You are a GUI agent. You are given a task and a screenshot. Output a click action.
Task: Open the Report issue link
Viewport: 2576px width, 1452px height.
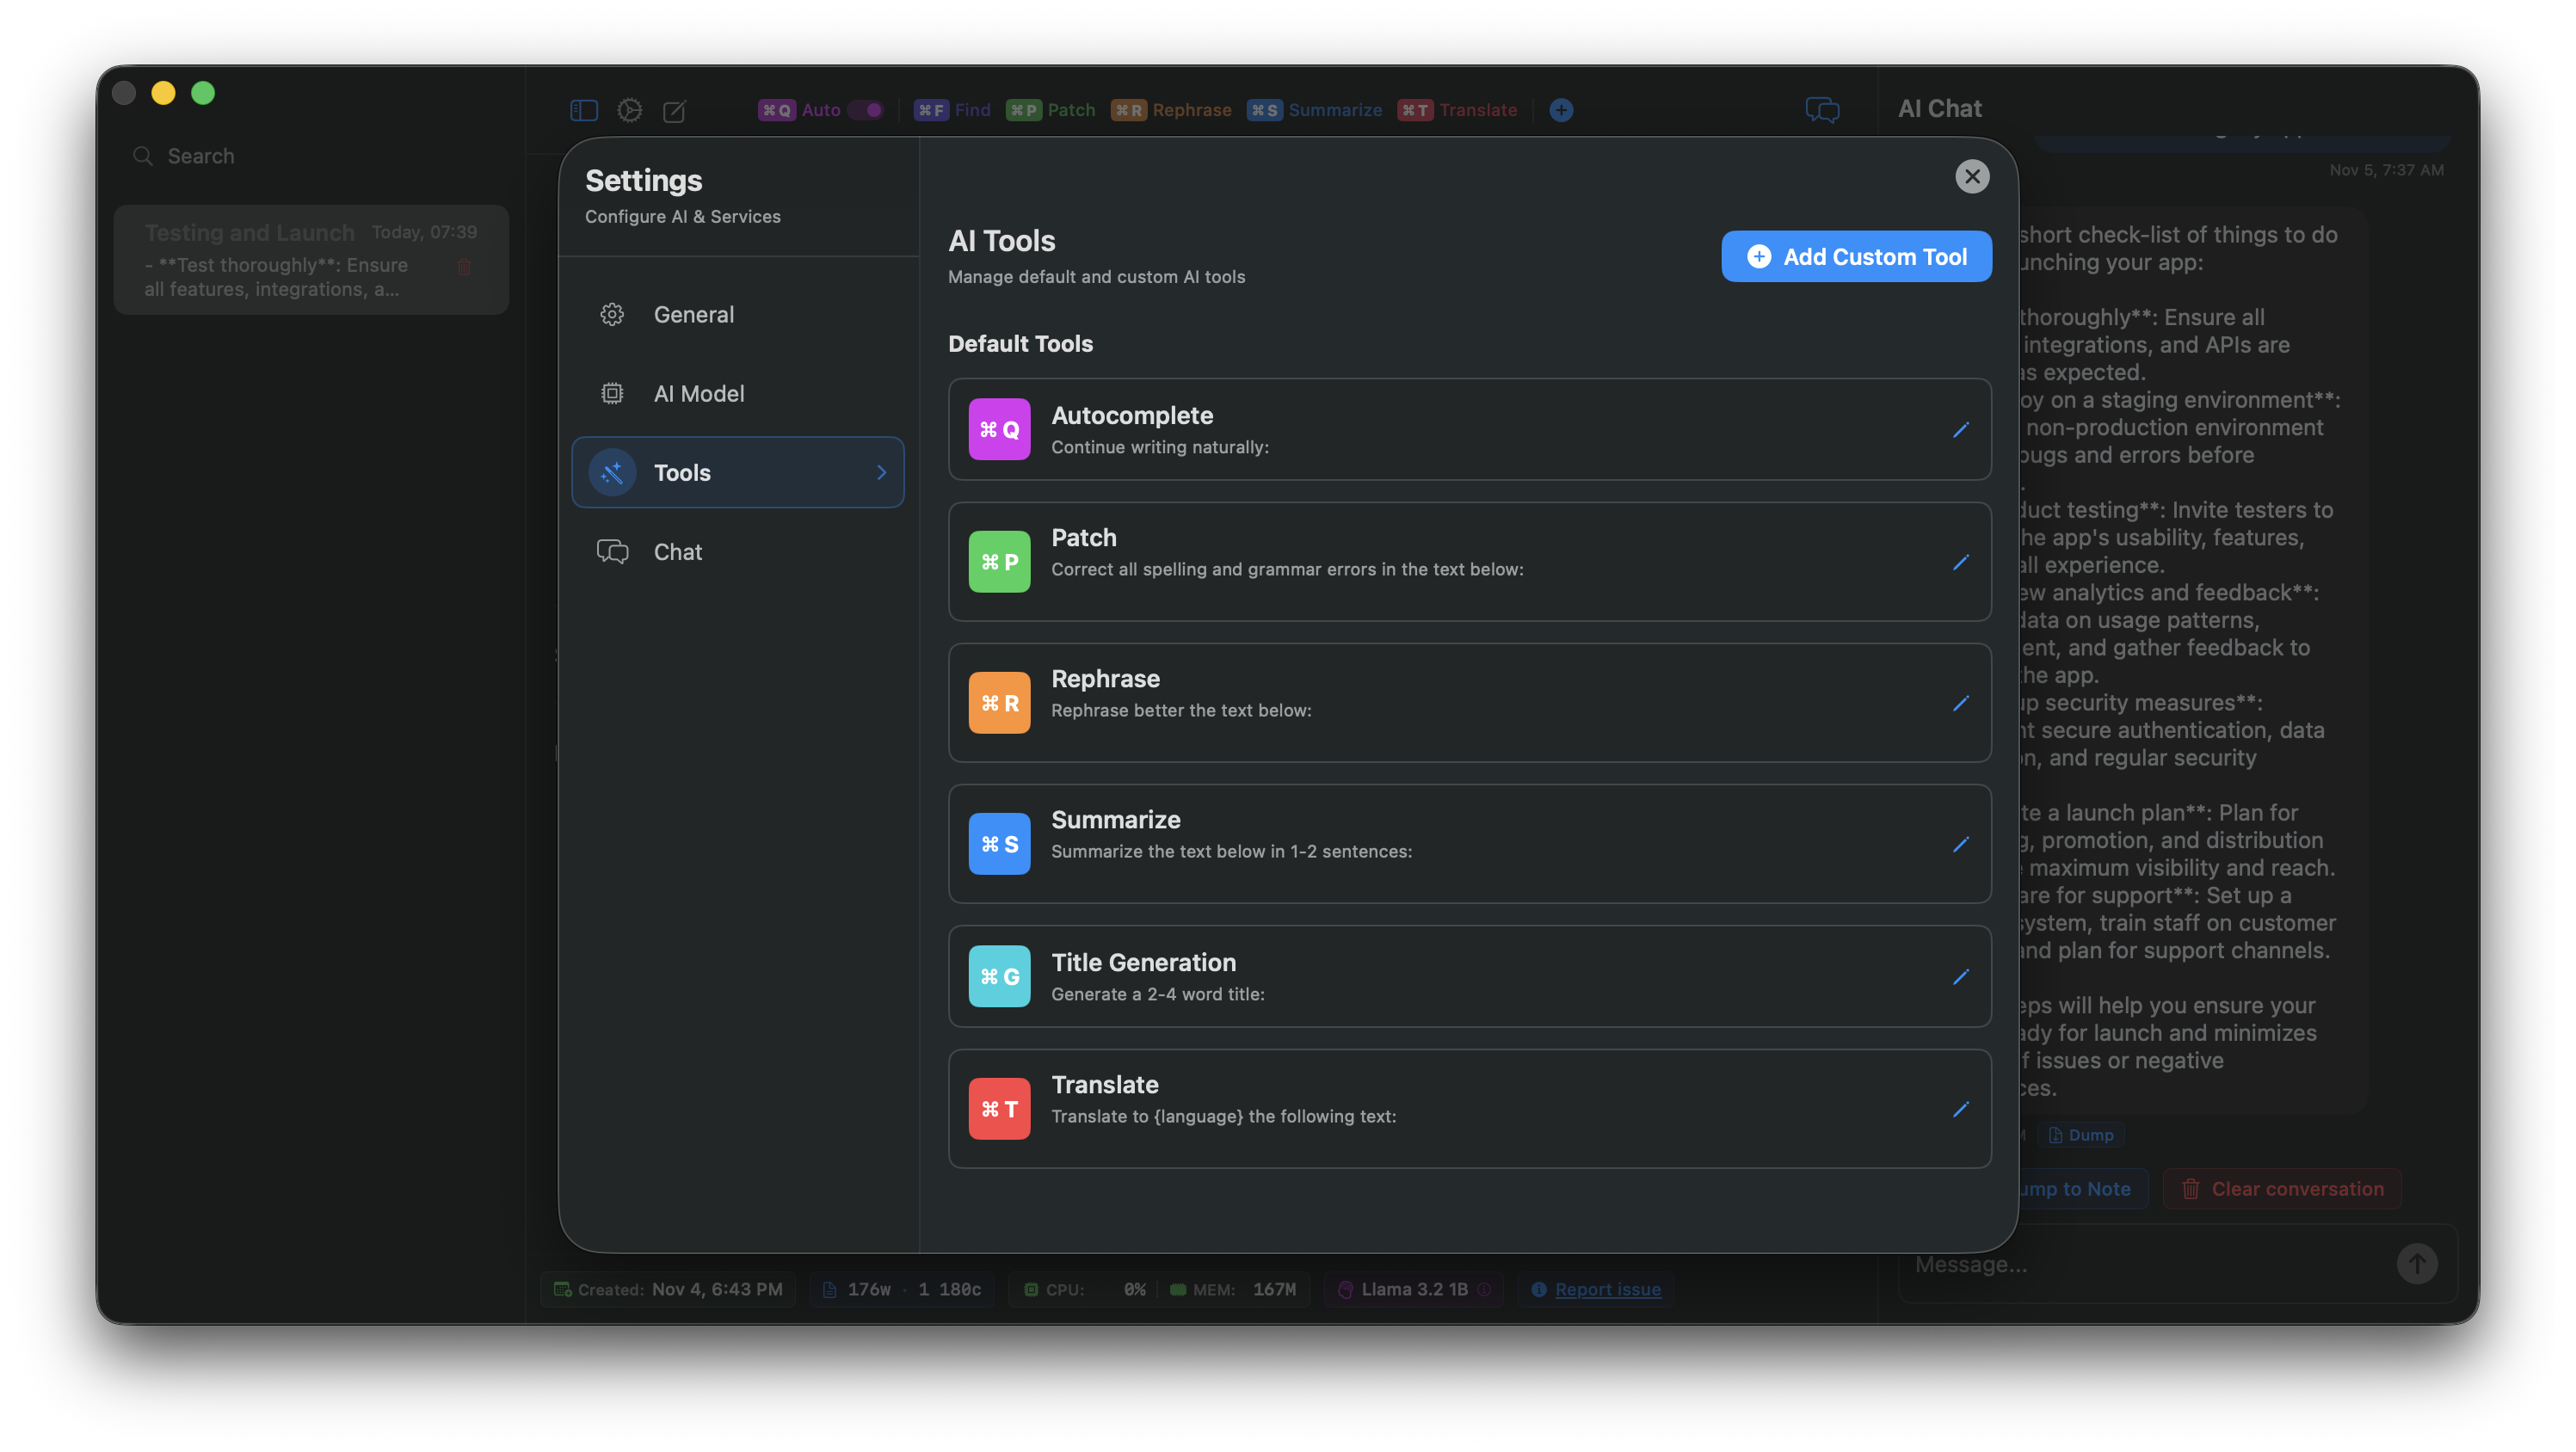(1606, 1289)
